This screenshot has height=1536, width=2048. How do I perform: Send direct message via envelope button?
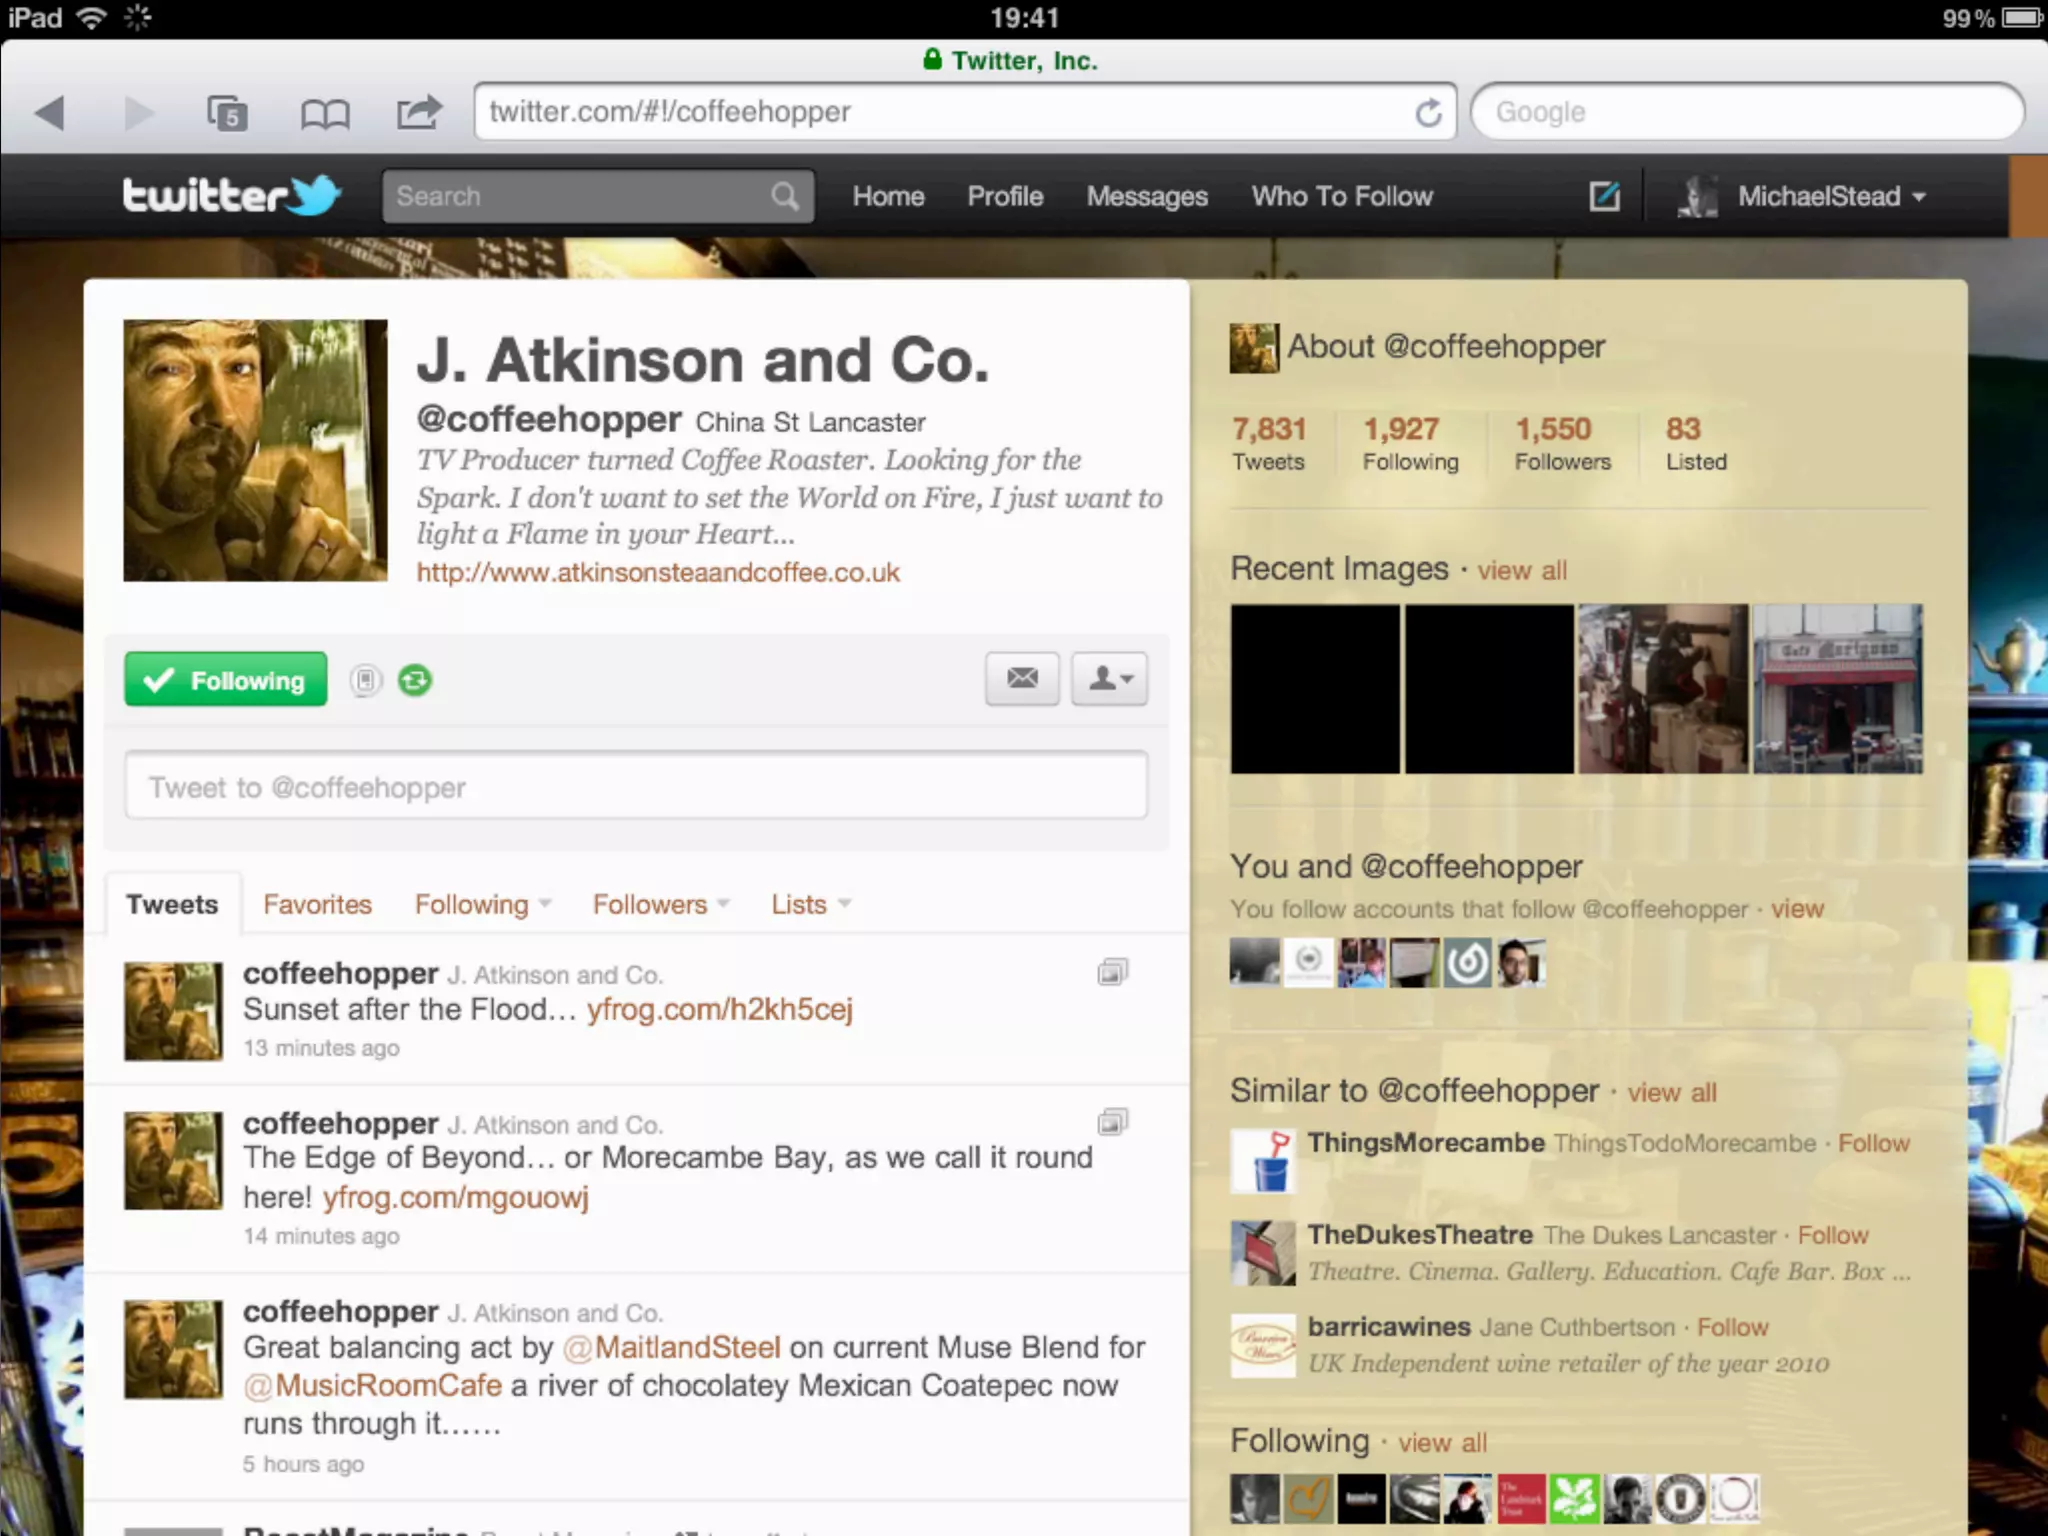(1021, 679)
